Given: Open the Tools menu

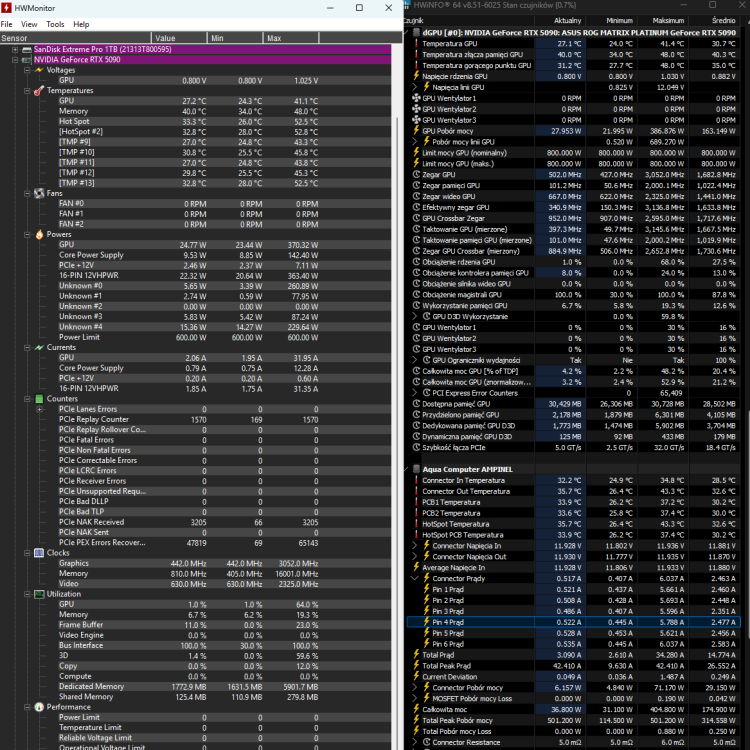Looking at the screenshot, I should [x=55, y=24].
